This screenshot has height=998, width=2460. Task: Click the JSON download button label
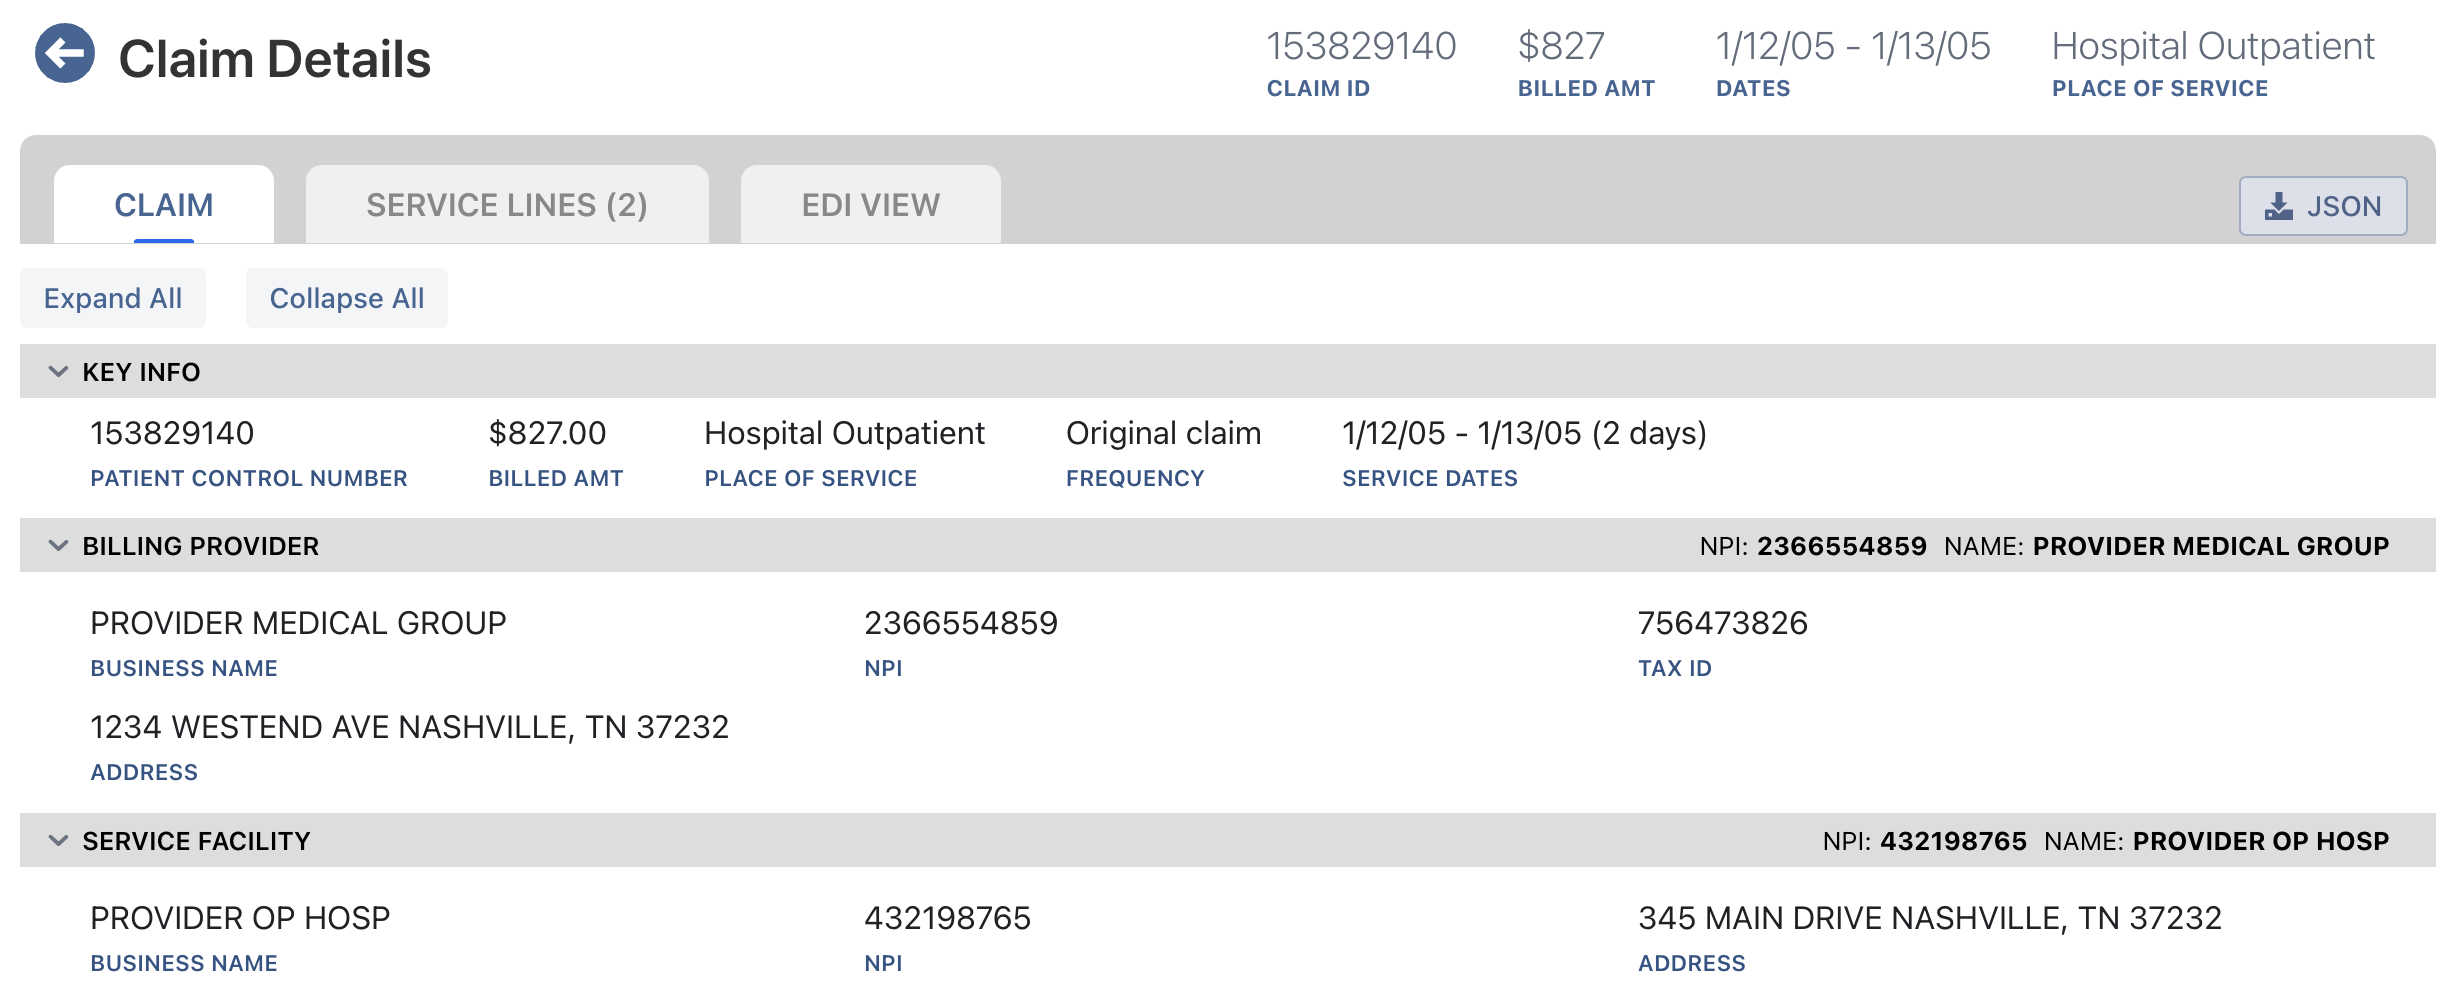click(2344, 206)
